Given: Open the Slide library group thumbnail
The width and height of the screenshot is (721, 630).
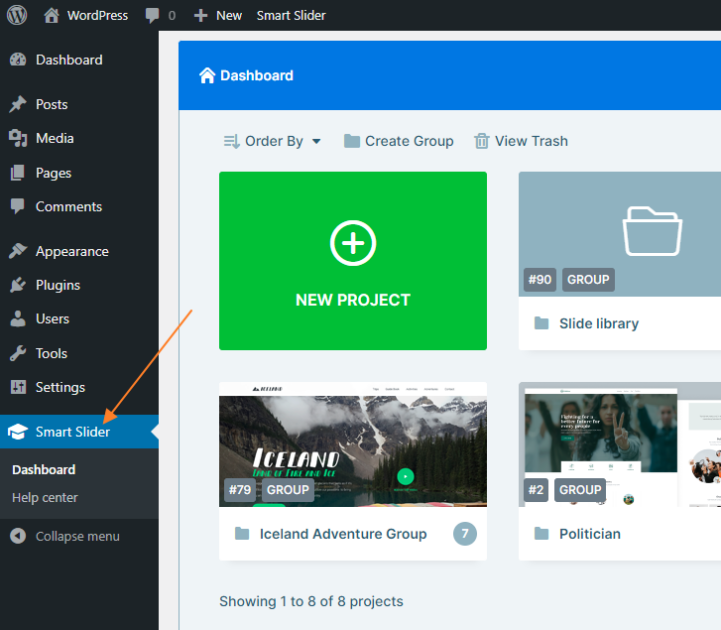Looking at the screenshot, I should (620, 234).
